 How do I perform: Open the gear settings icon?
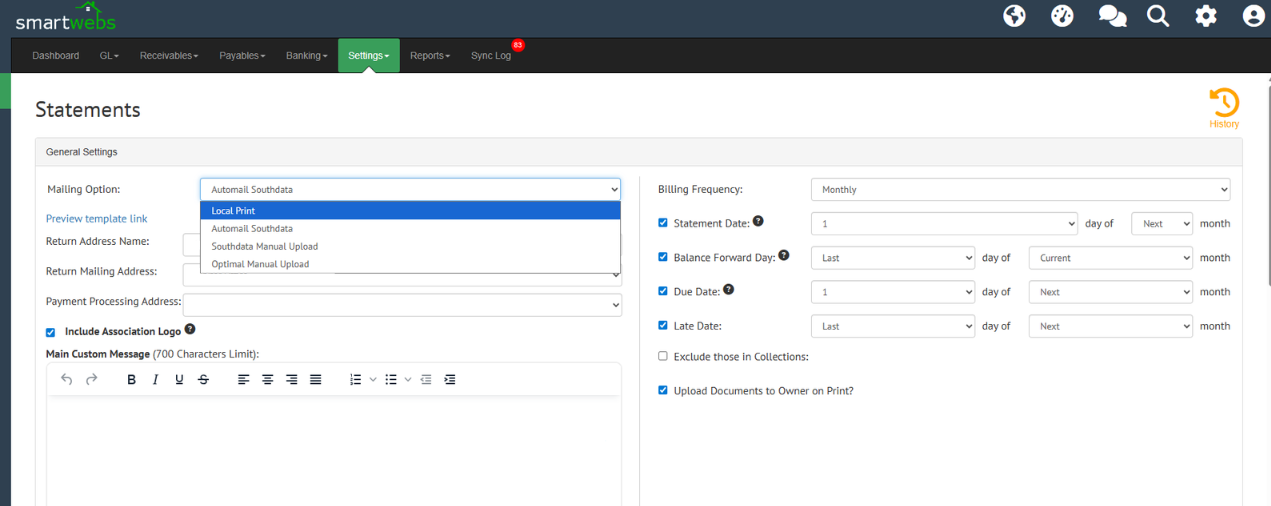click(1206, 16)
